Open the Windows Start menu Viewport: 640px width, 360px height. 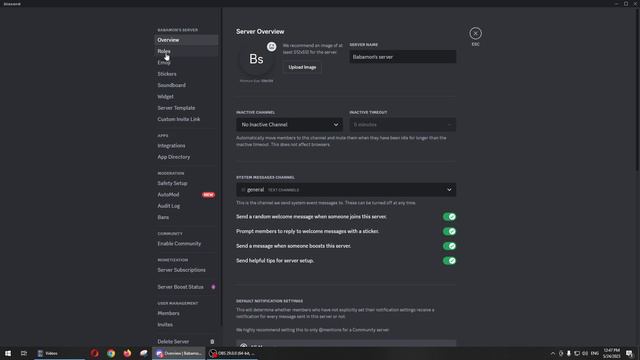click(x=8, y=353)
